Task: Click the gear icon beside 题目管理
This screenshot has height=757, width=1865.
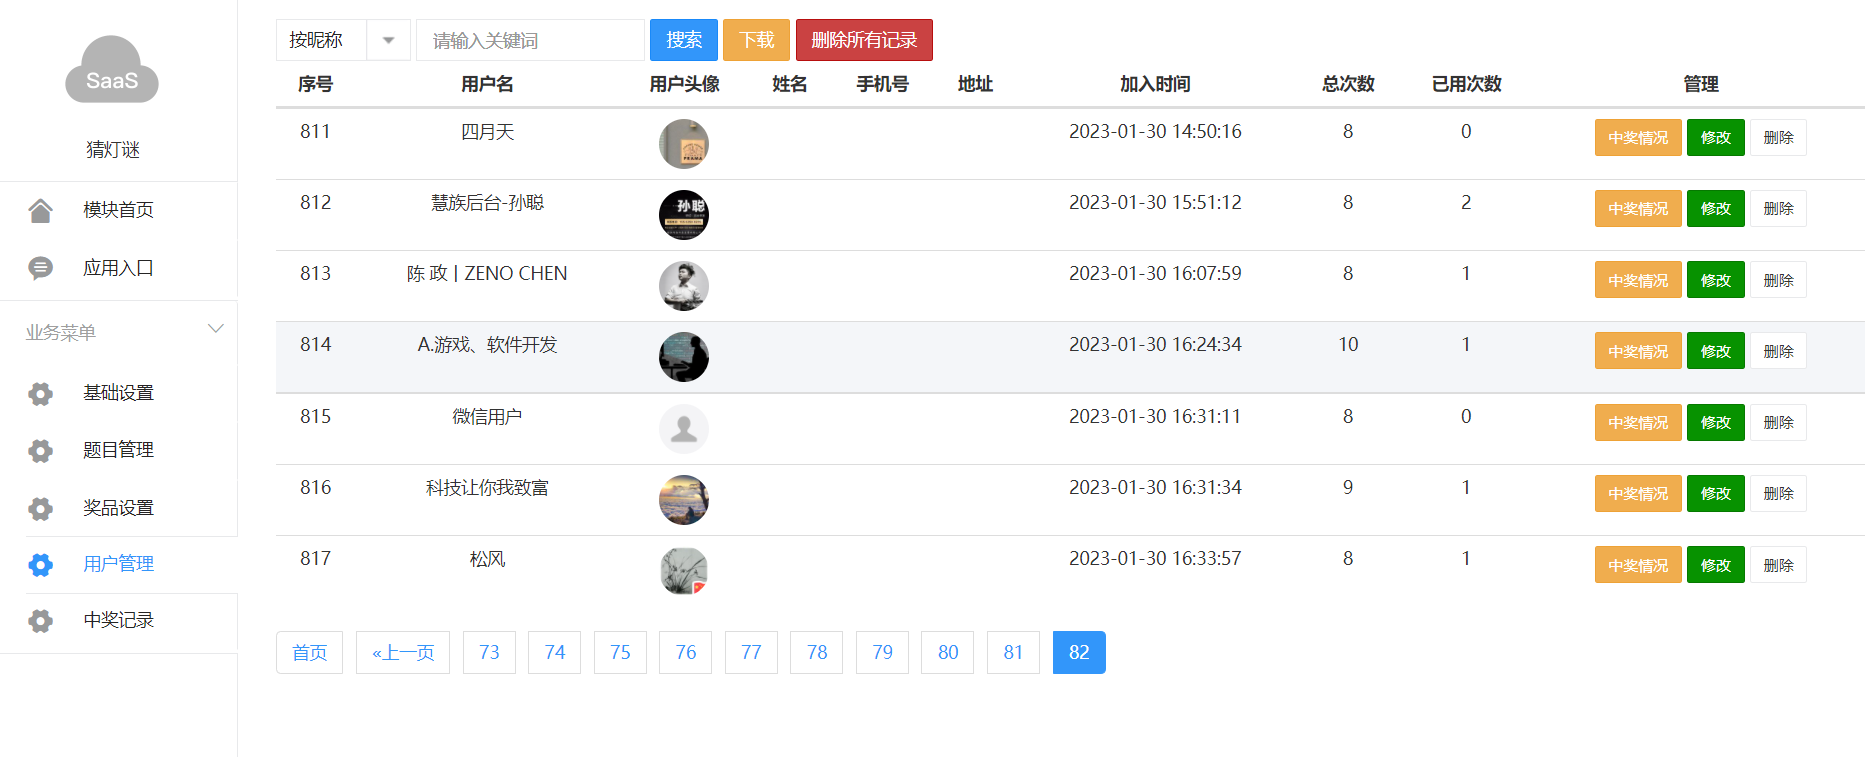Action: (x=40, y=451)
